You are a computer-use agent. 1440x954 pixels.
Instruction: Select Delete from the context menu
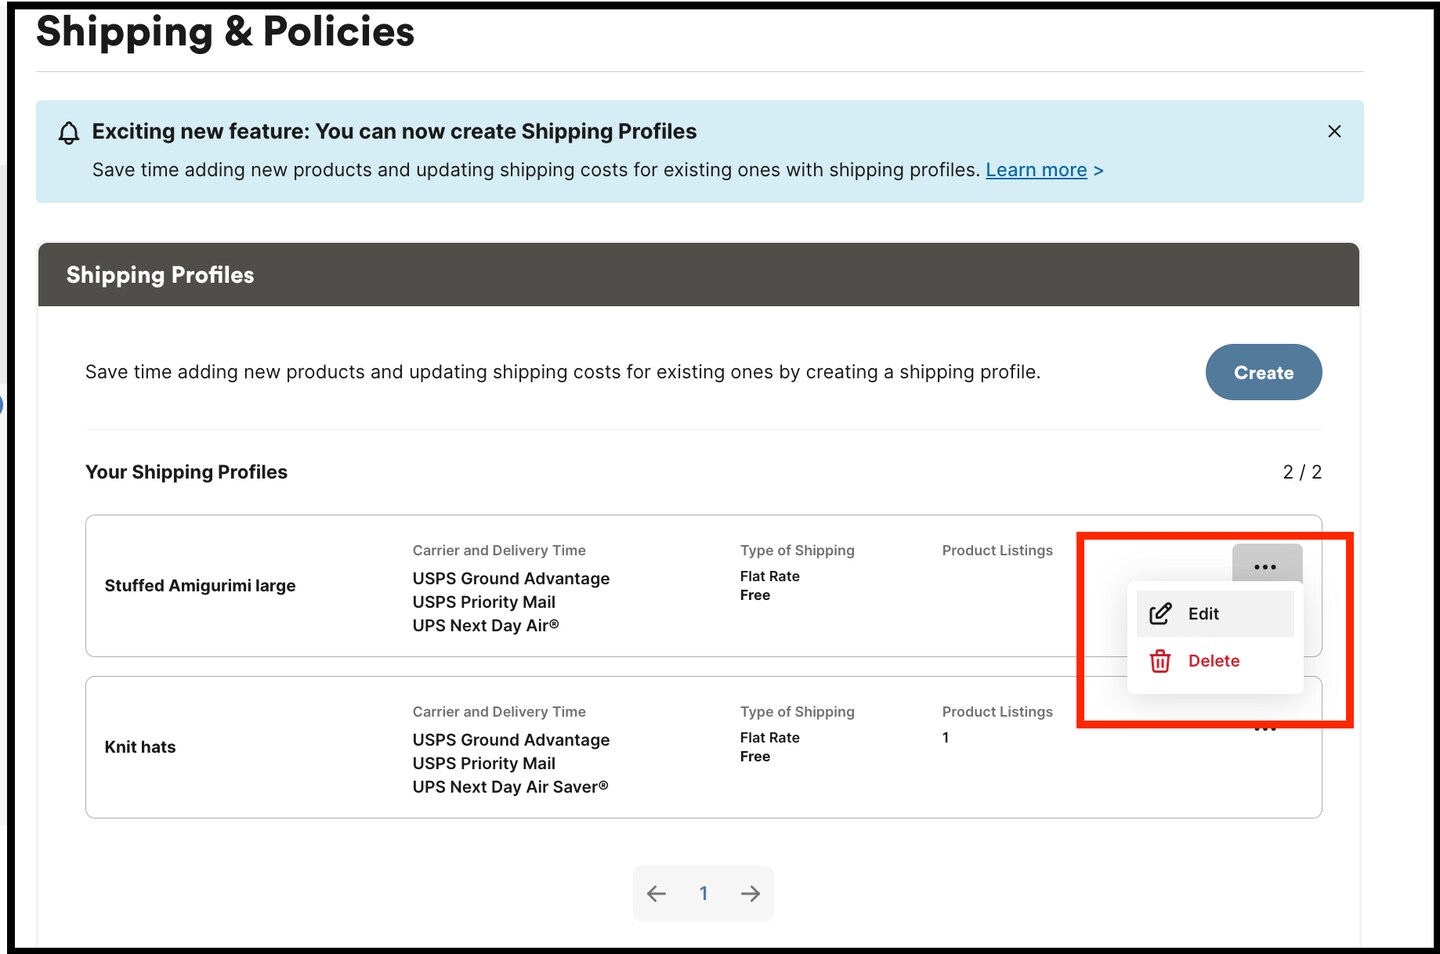tap(1214, 661)
